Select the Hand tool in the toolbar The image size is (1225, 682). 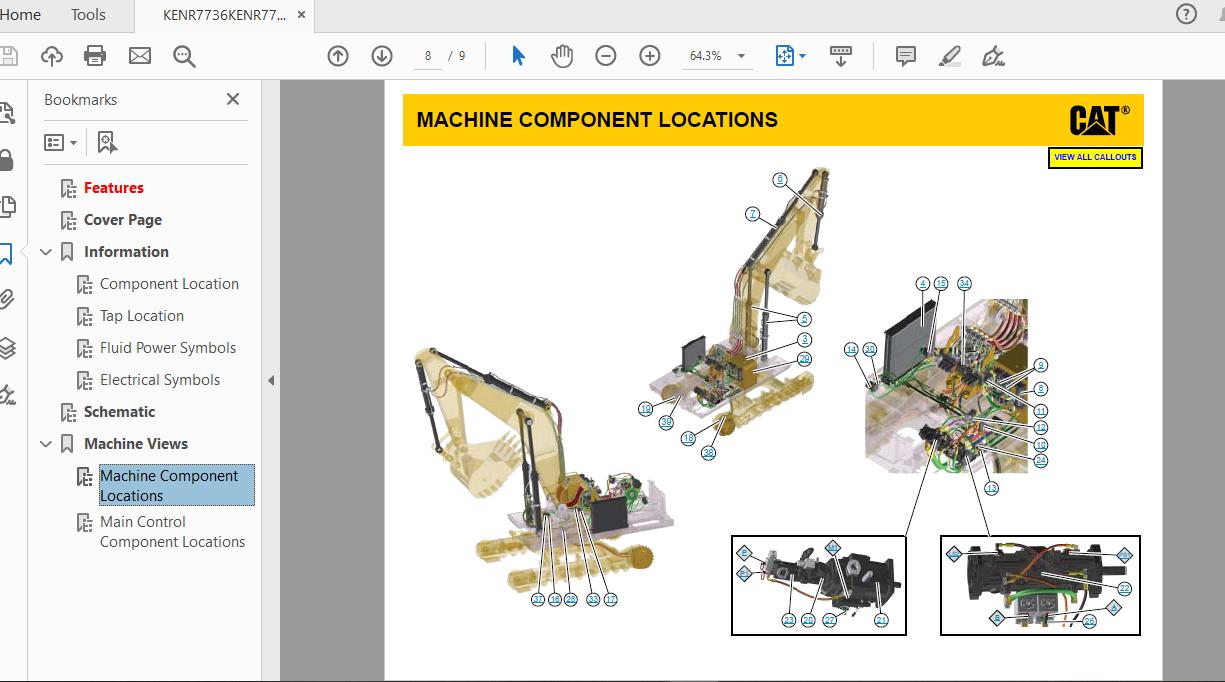(x=562, y=56)
